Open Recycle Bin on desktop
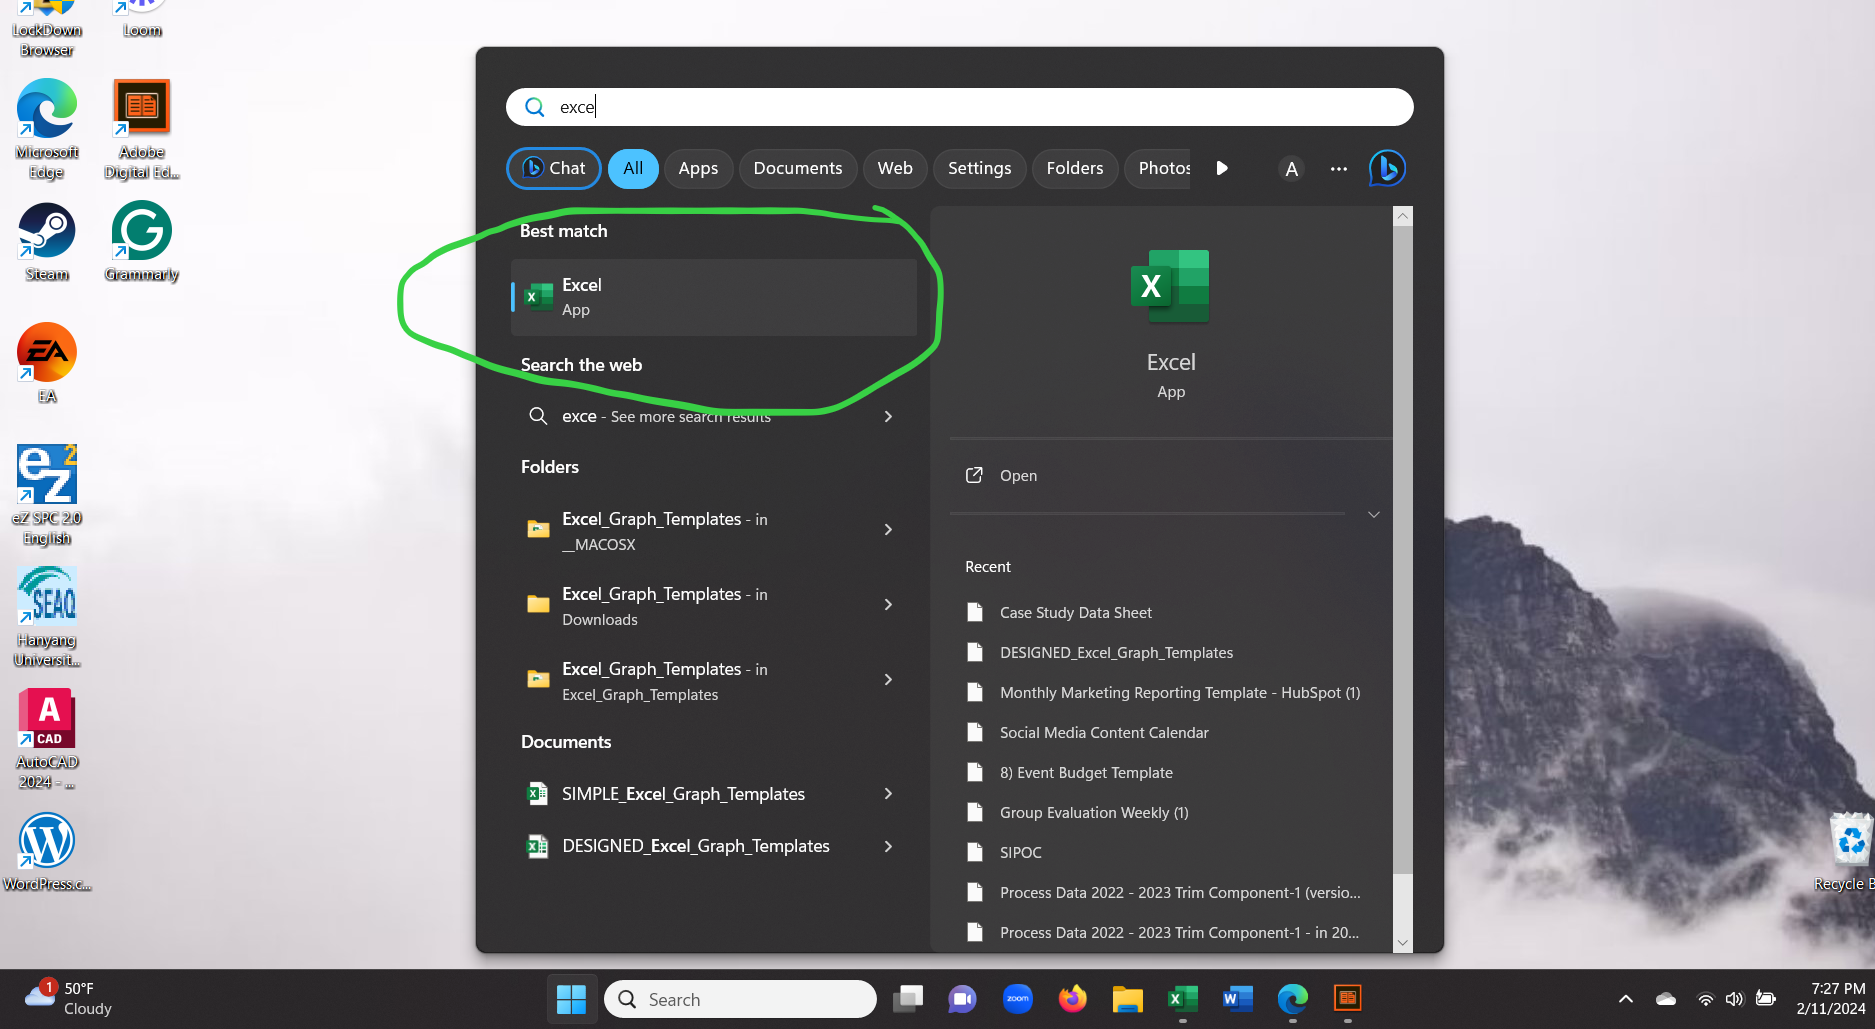Screen dimensions: 1875x1029 (x=1848, y=852)
